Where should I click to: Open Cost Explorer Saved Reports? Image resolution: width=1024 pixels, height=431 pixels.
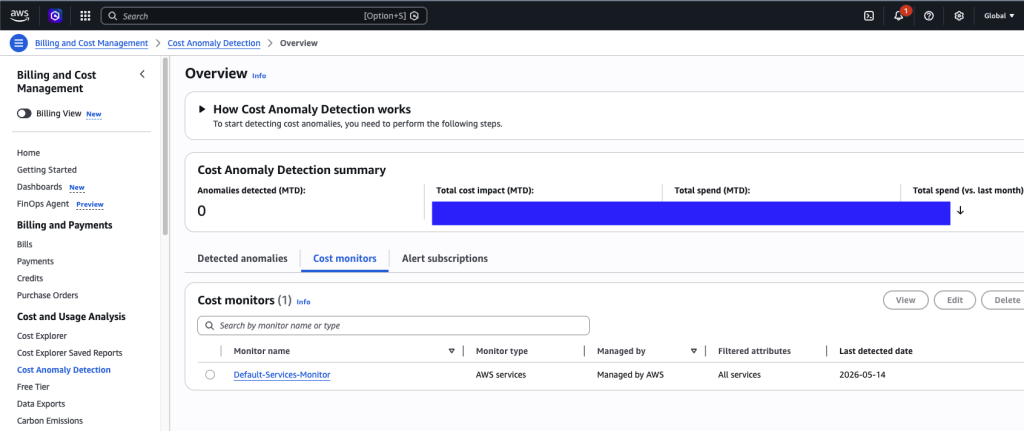(70, 353)
